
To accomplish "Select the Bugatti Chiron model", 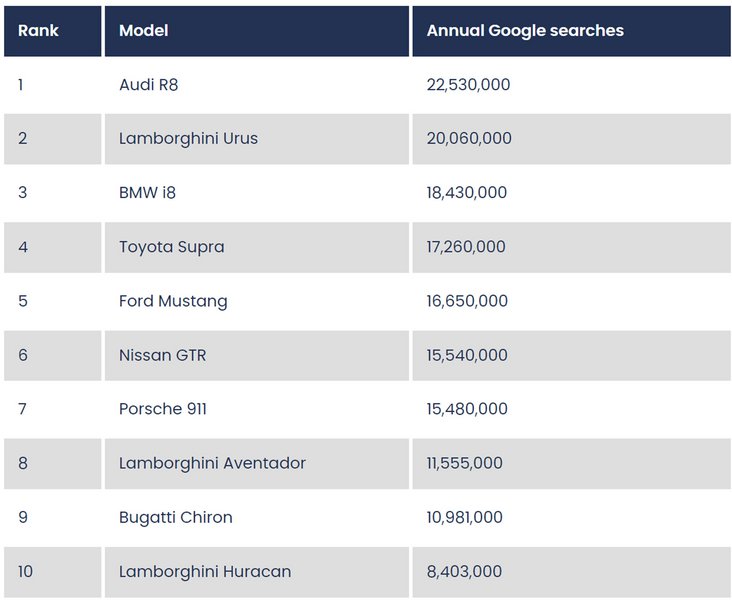I will [175, 517].
